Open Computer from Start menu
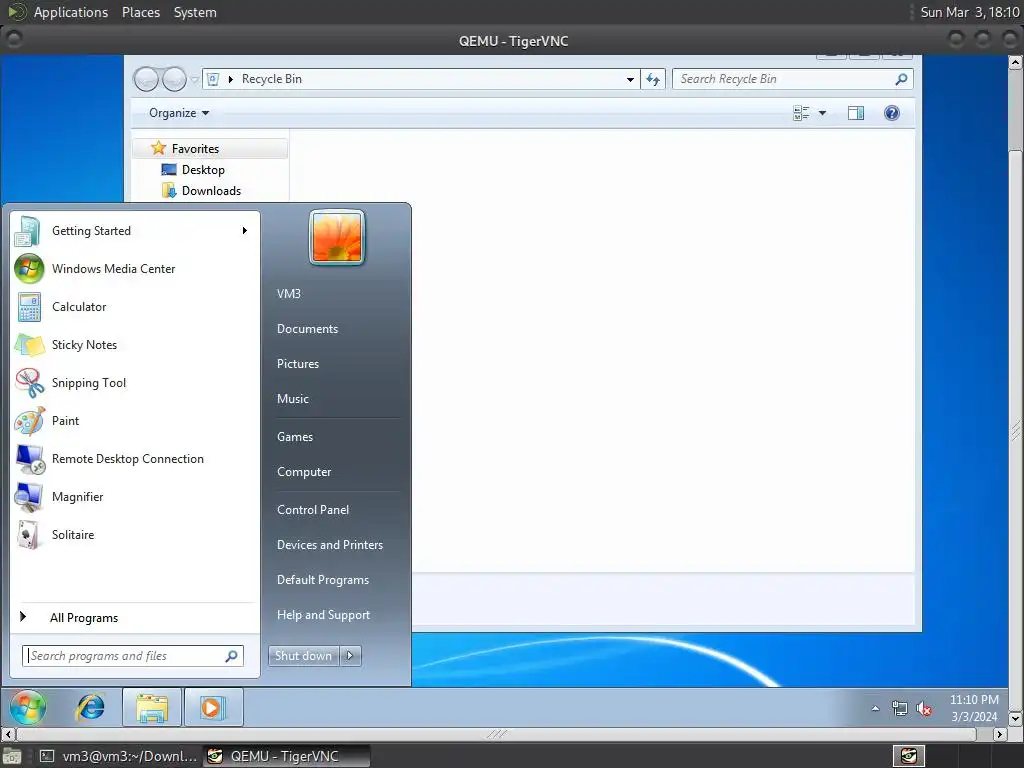This screenshot has height=768, width=1024. point(304,472)
